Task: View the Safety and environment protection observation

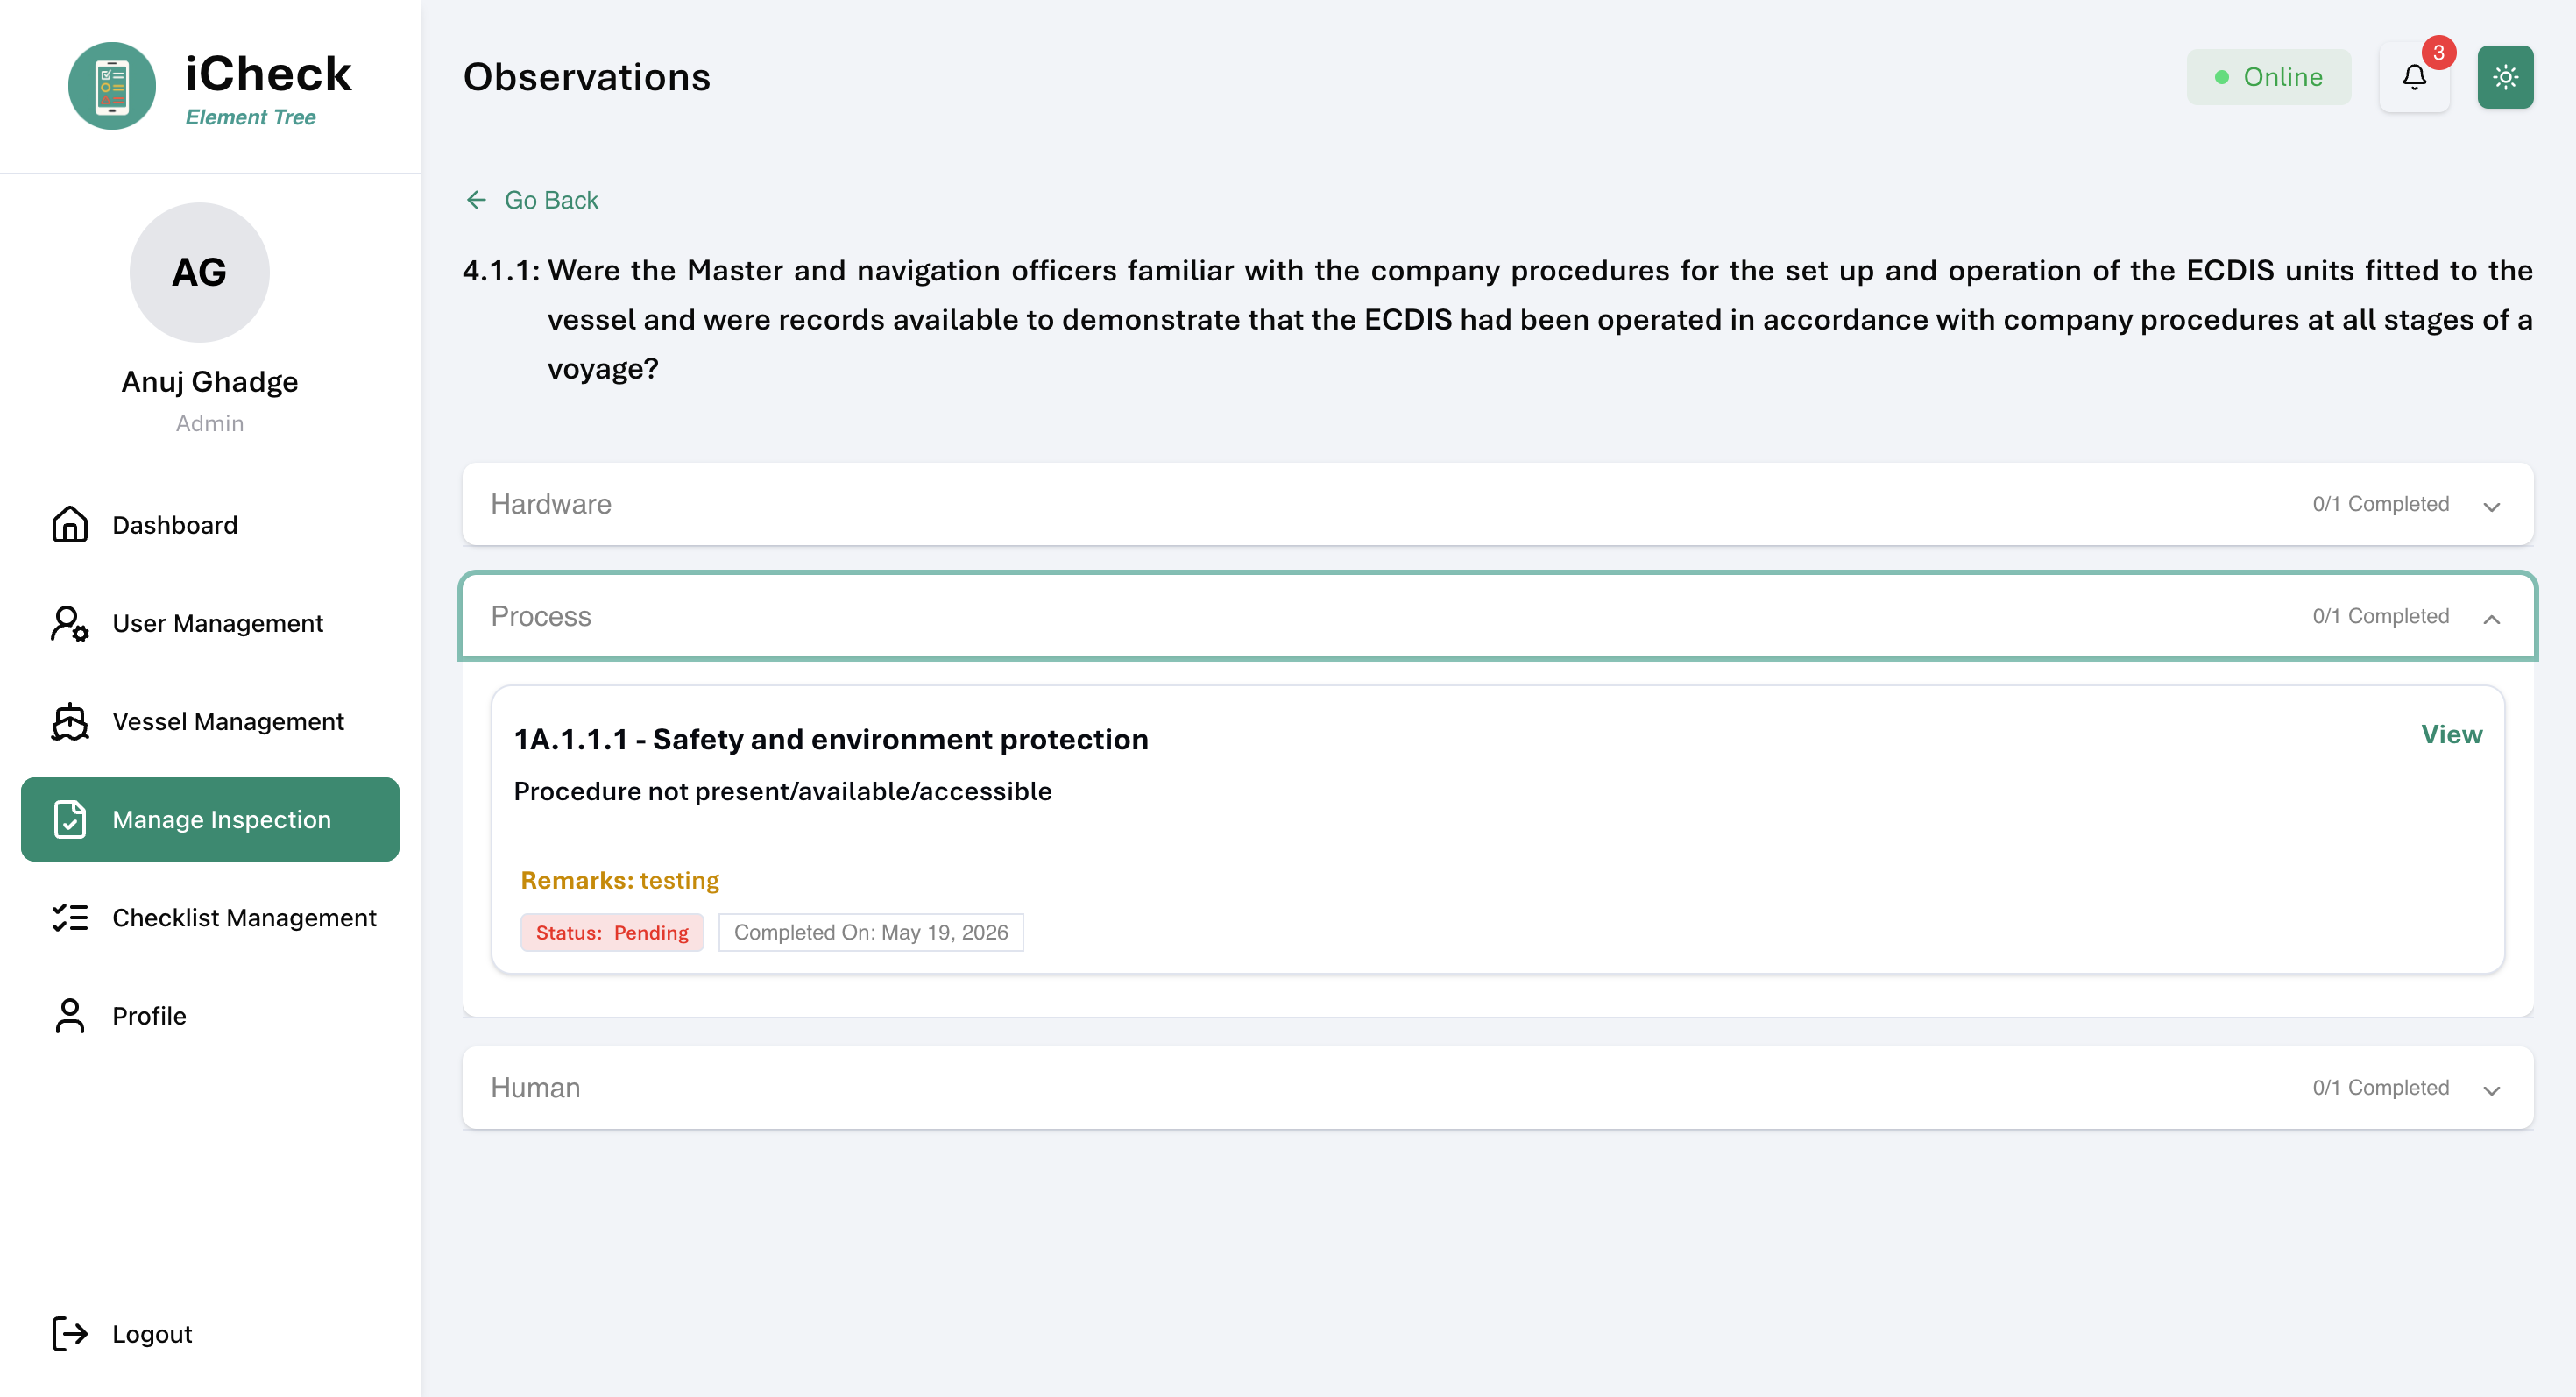Action: point(2451,734)
